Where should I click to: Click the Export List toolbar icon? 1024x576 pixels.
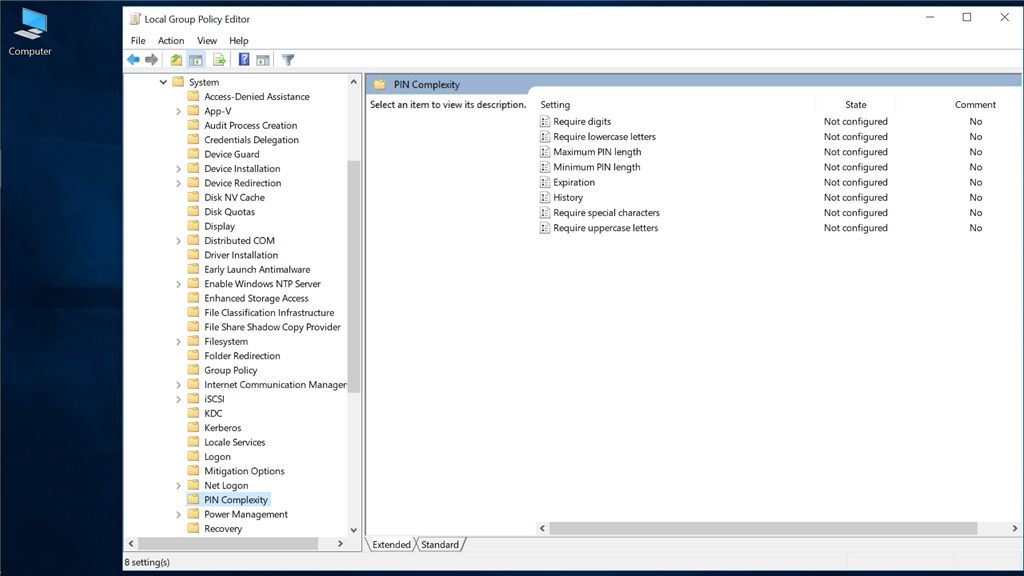pyautogui.click(x=219, y=60)
